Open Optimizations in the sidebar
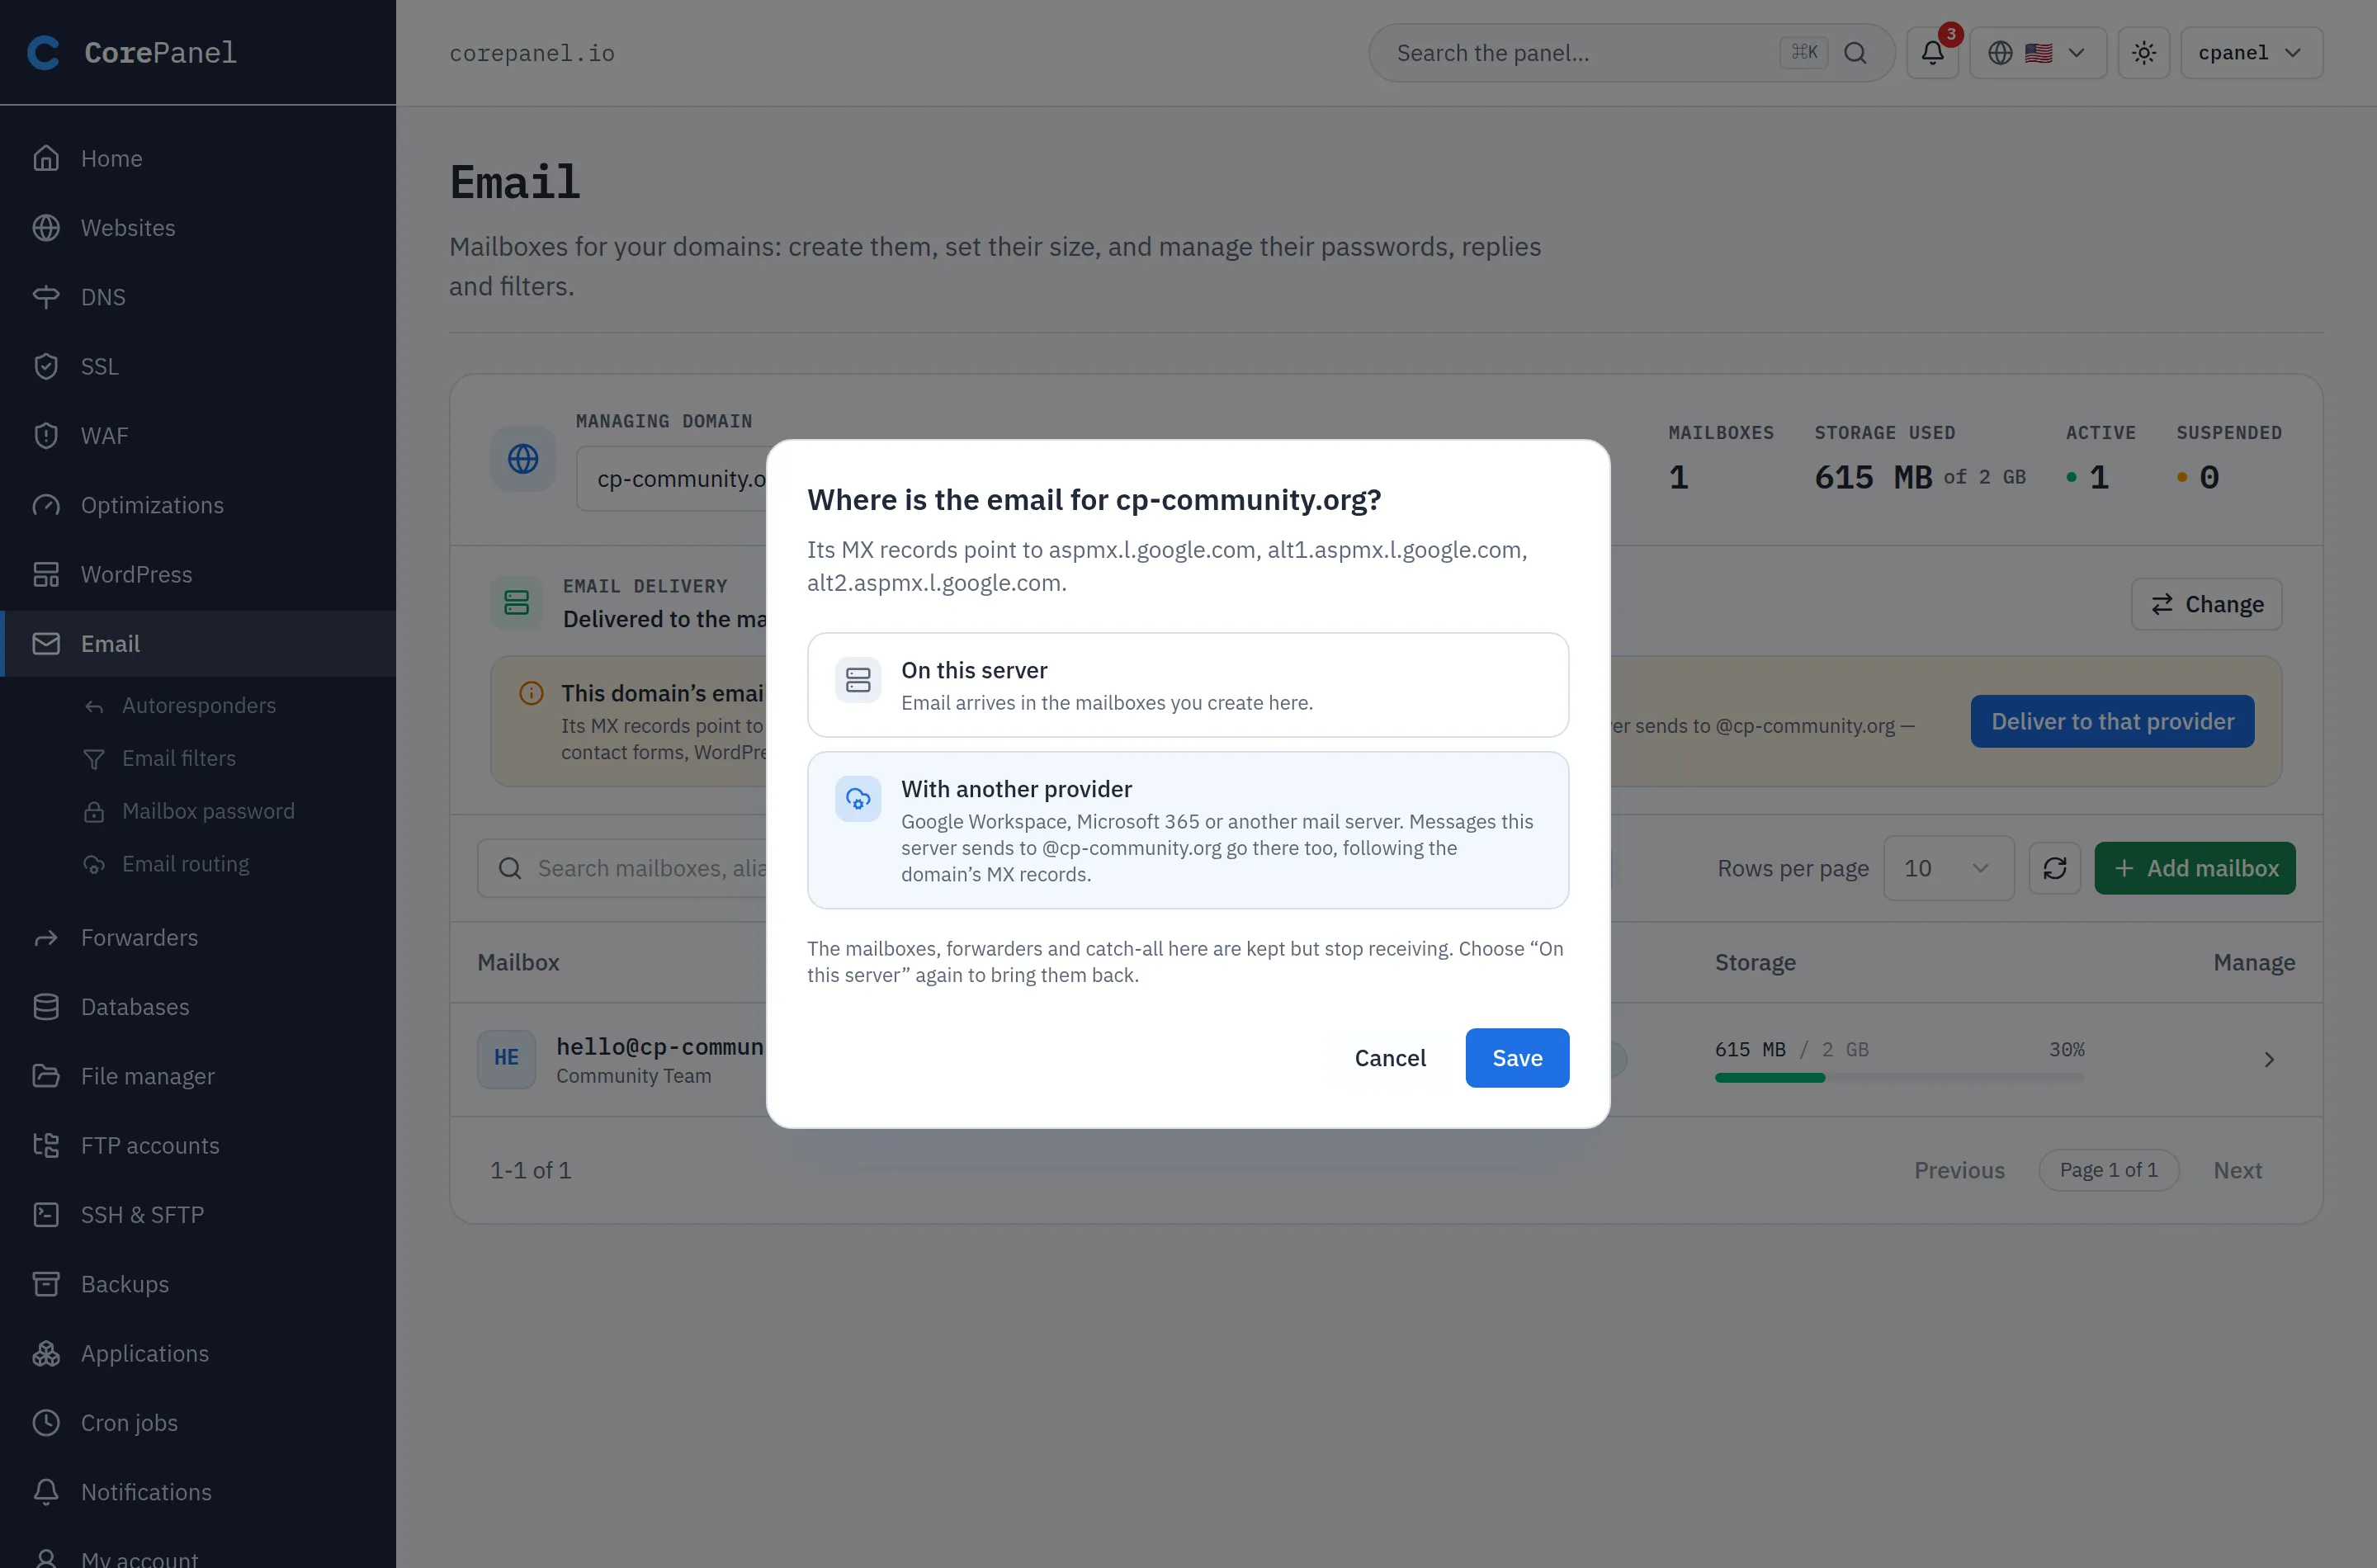 coord(198,505)
